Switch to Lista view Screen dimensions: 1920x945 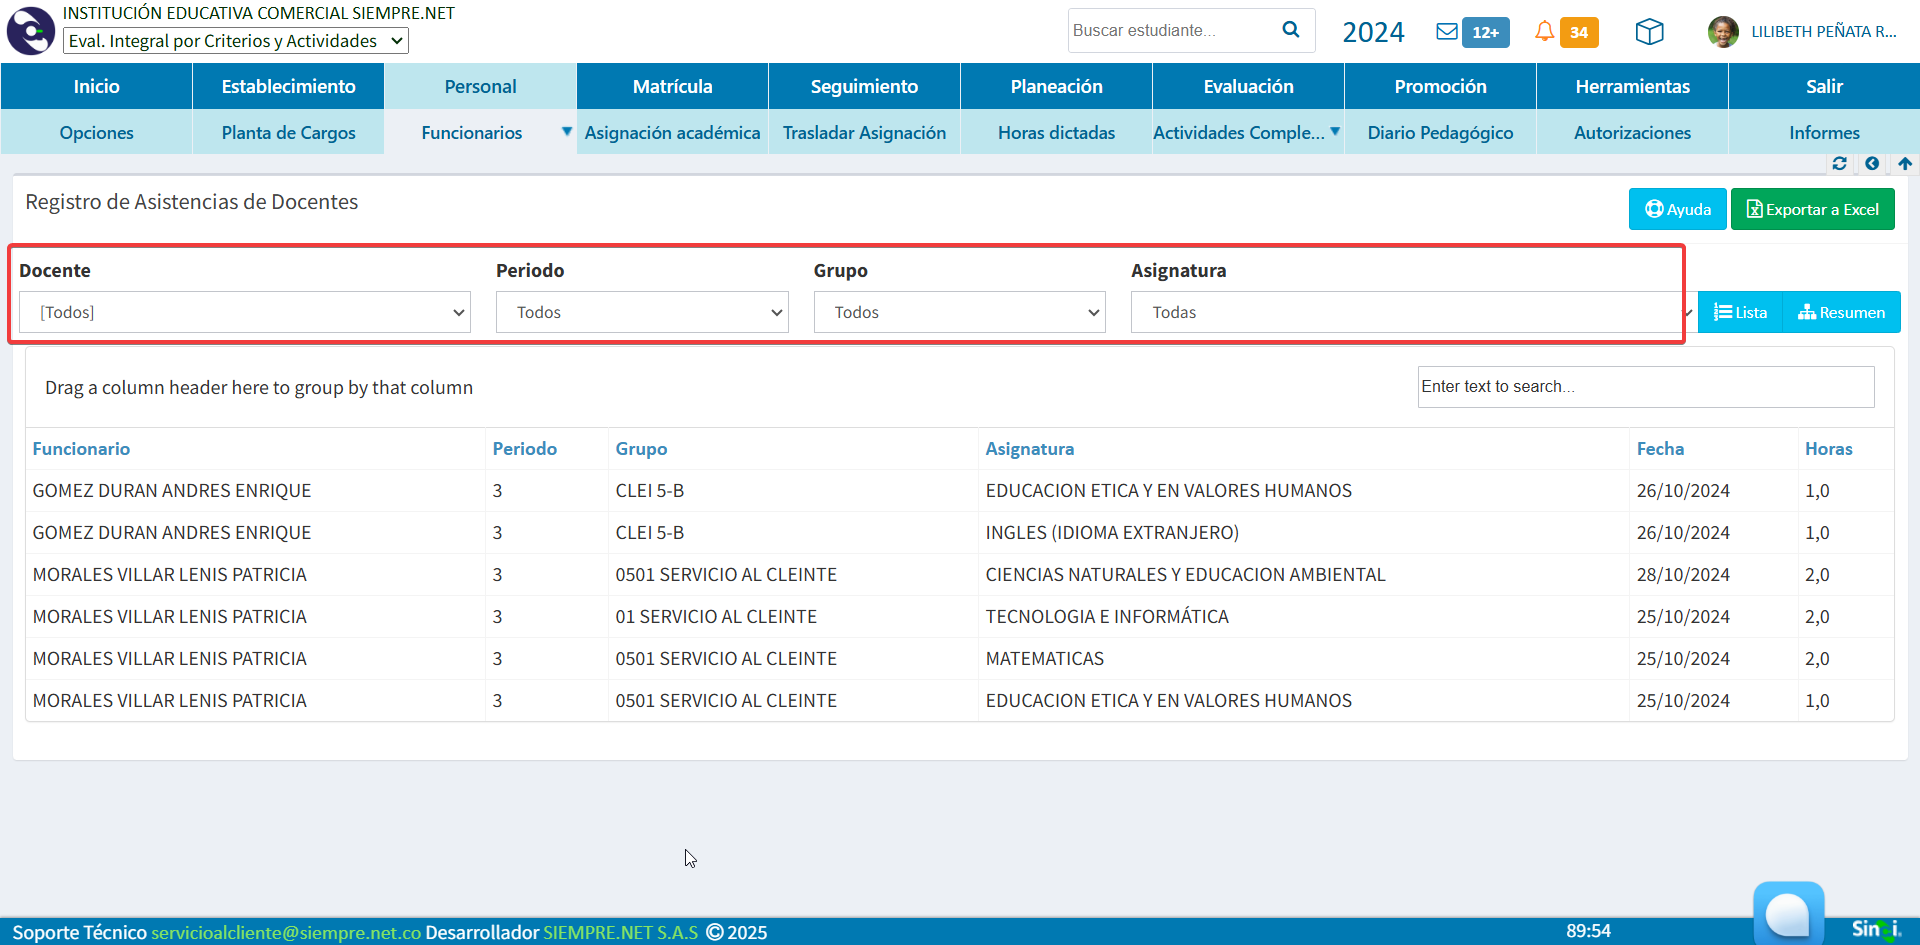1740,312
